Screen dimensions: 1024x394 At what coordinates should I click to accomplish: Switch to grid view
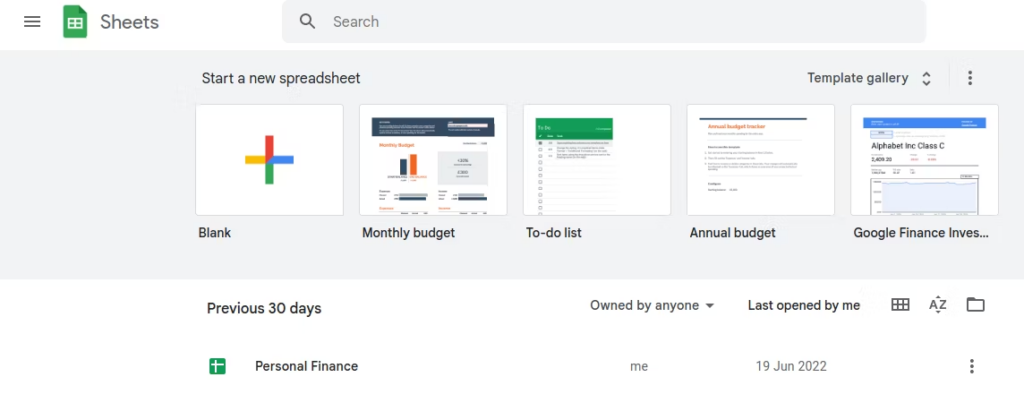pyautogui.click(x=901, y=304)
